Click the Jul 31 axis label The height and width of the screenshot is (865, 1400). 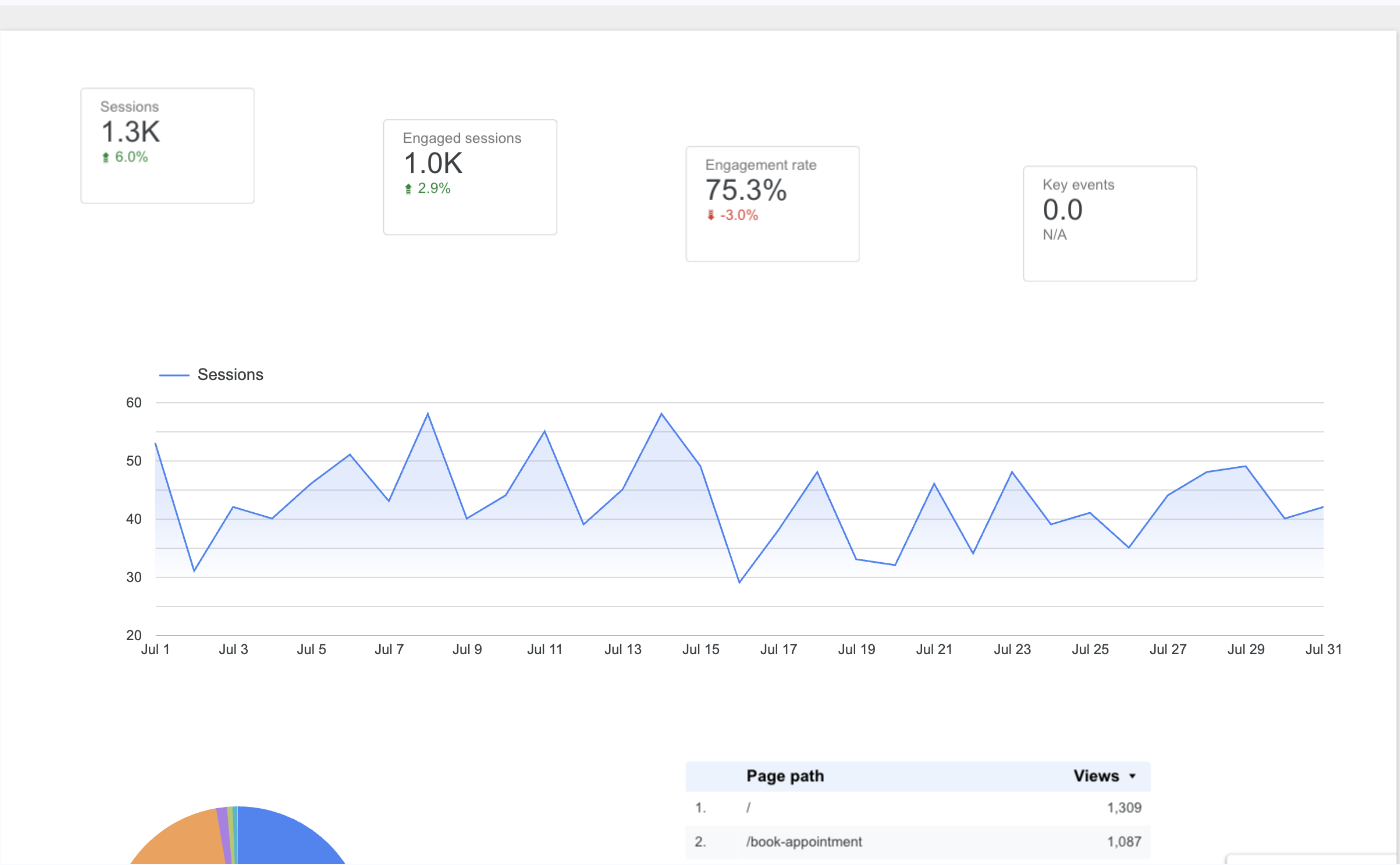[x=1323, y=649]
